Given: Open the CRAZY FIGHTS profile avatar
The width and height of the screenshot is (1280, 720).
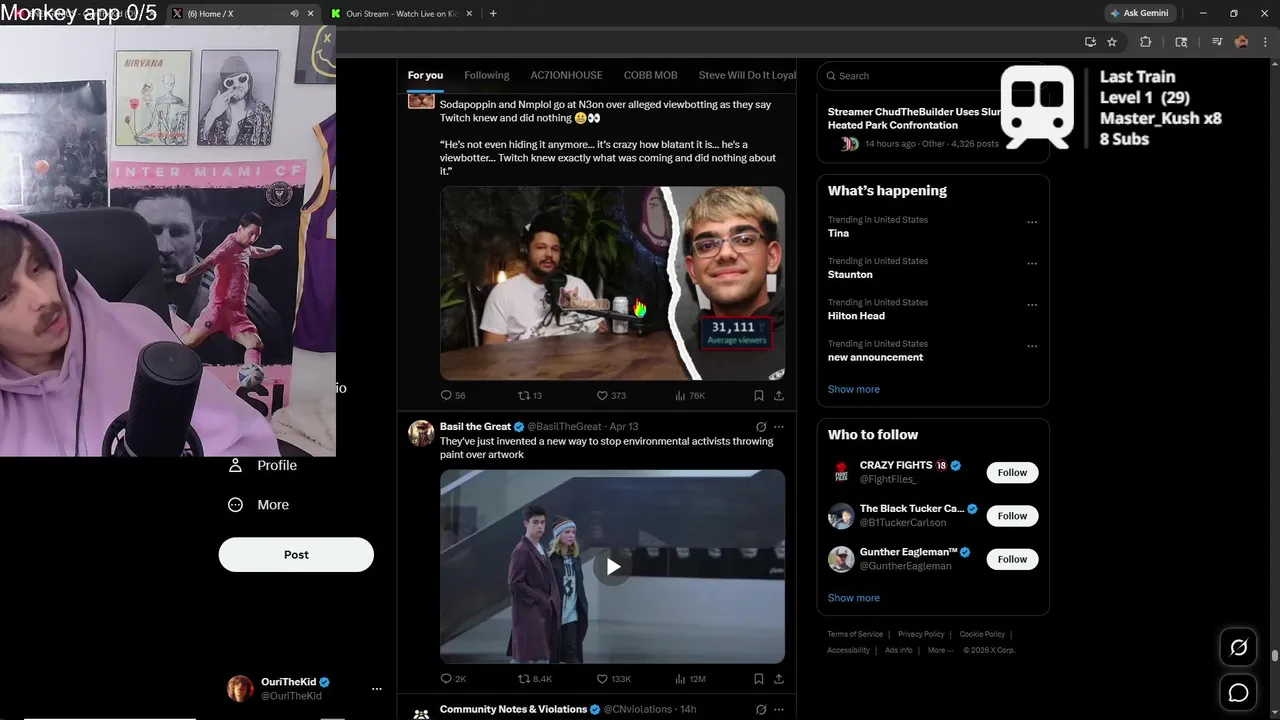Looking at the screenshot, I should (841, 472).
